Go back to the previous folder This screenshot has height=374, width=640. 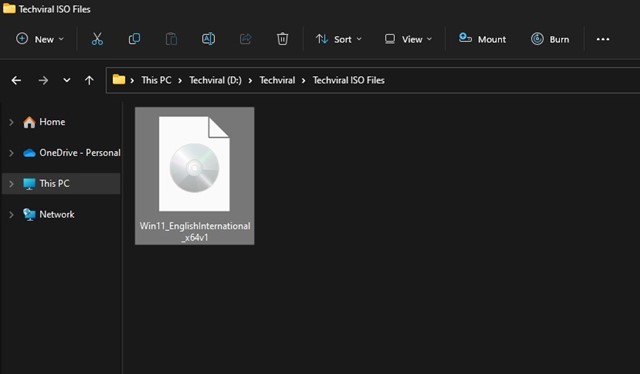(16, 80)
